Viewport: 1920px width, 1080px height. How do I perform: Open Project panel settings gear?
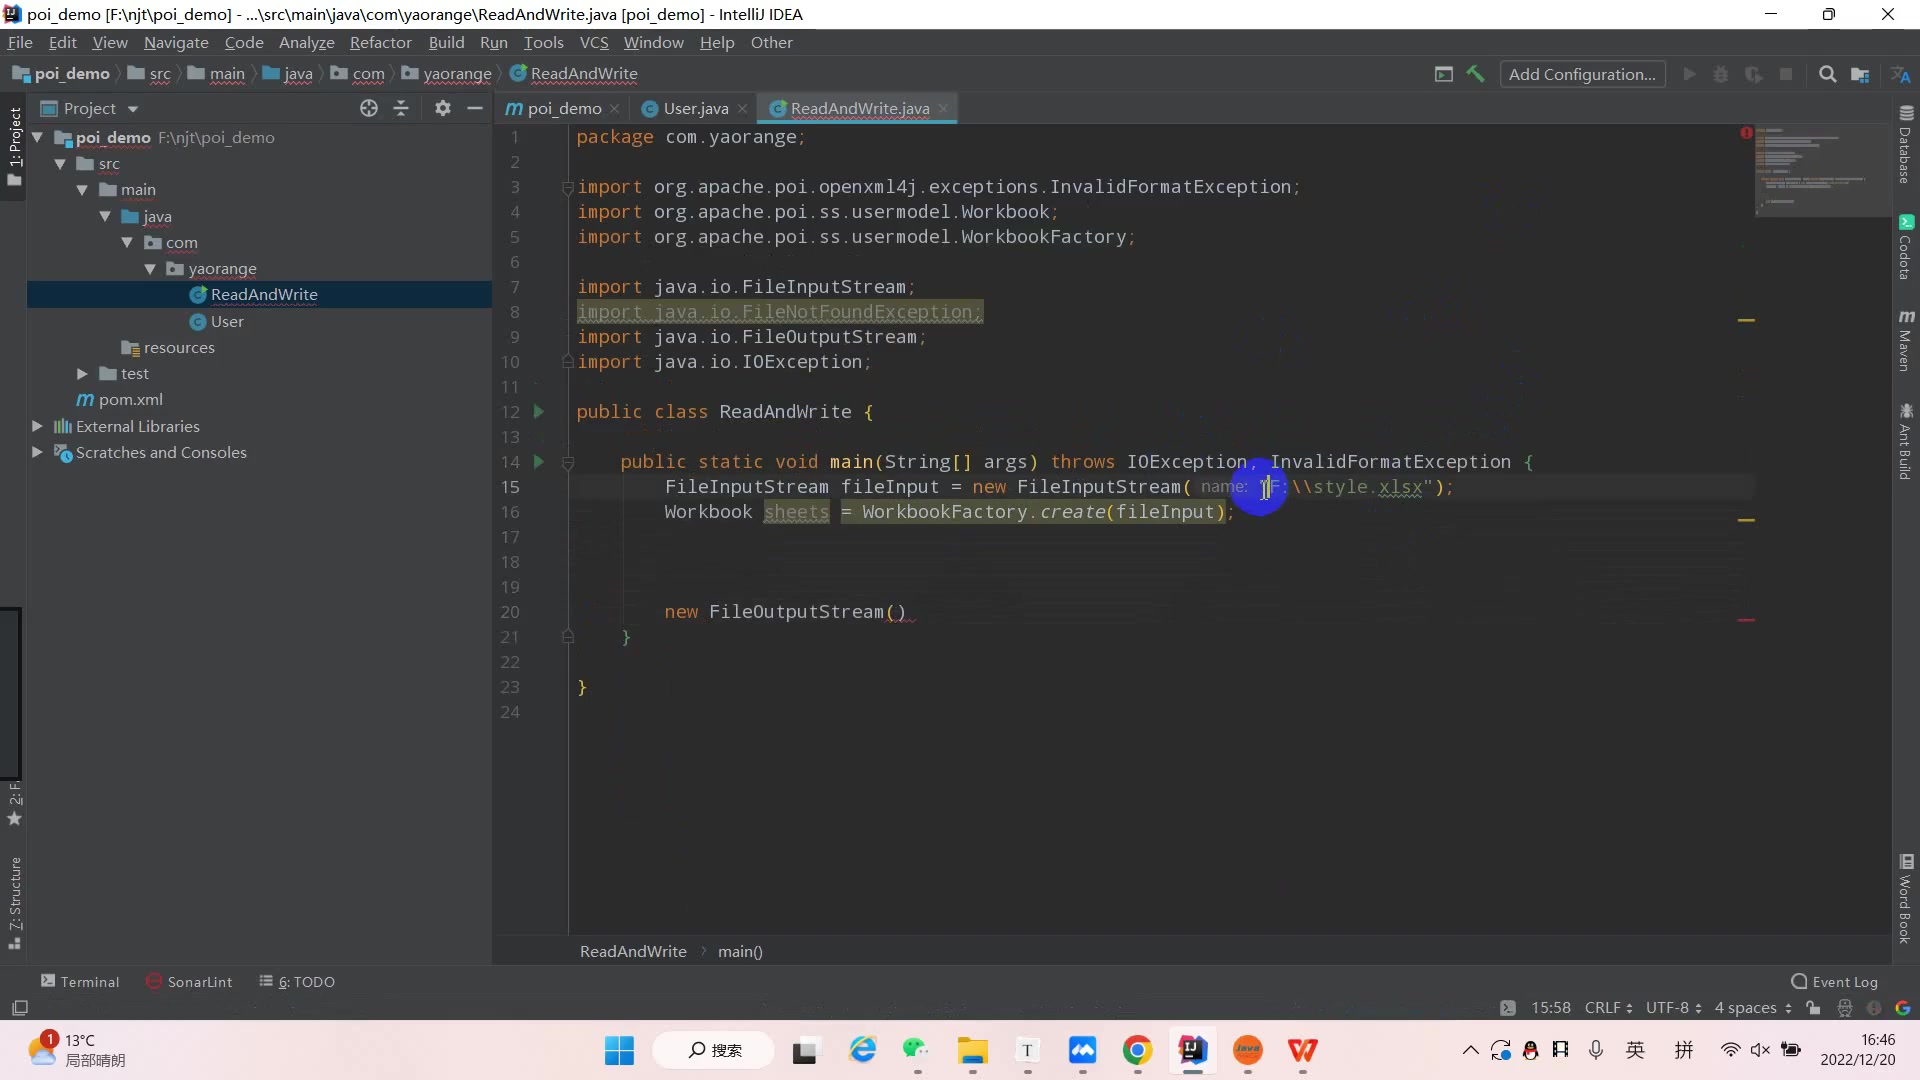click(x=443, y=108)
